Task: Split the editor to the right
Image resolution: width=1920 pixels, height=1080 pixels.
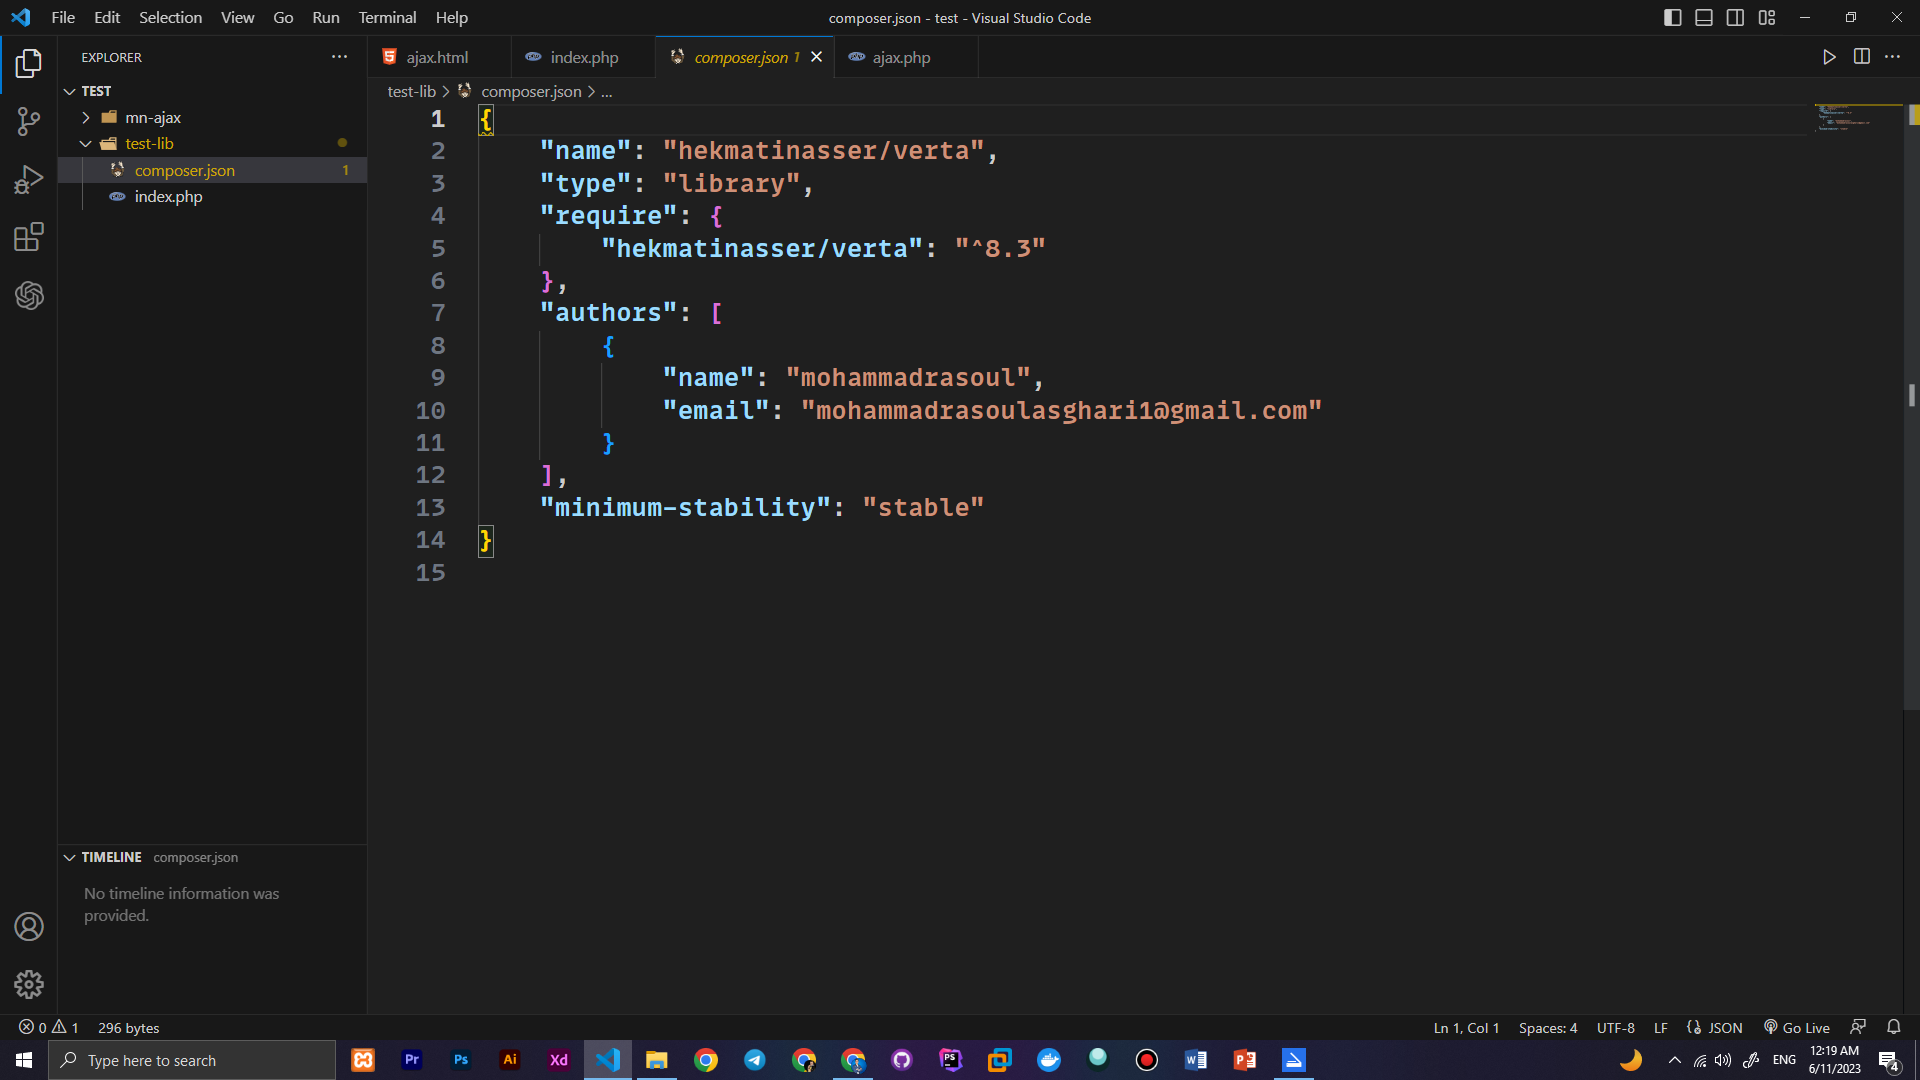Action: point(1861,57)
